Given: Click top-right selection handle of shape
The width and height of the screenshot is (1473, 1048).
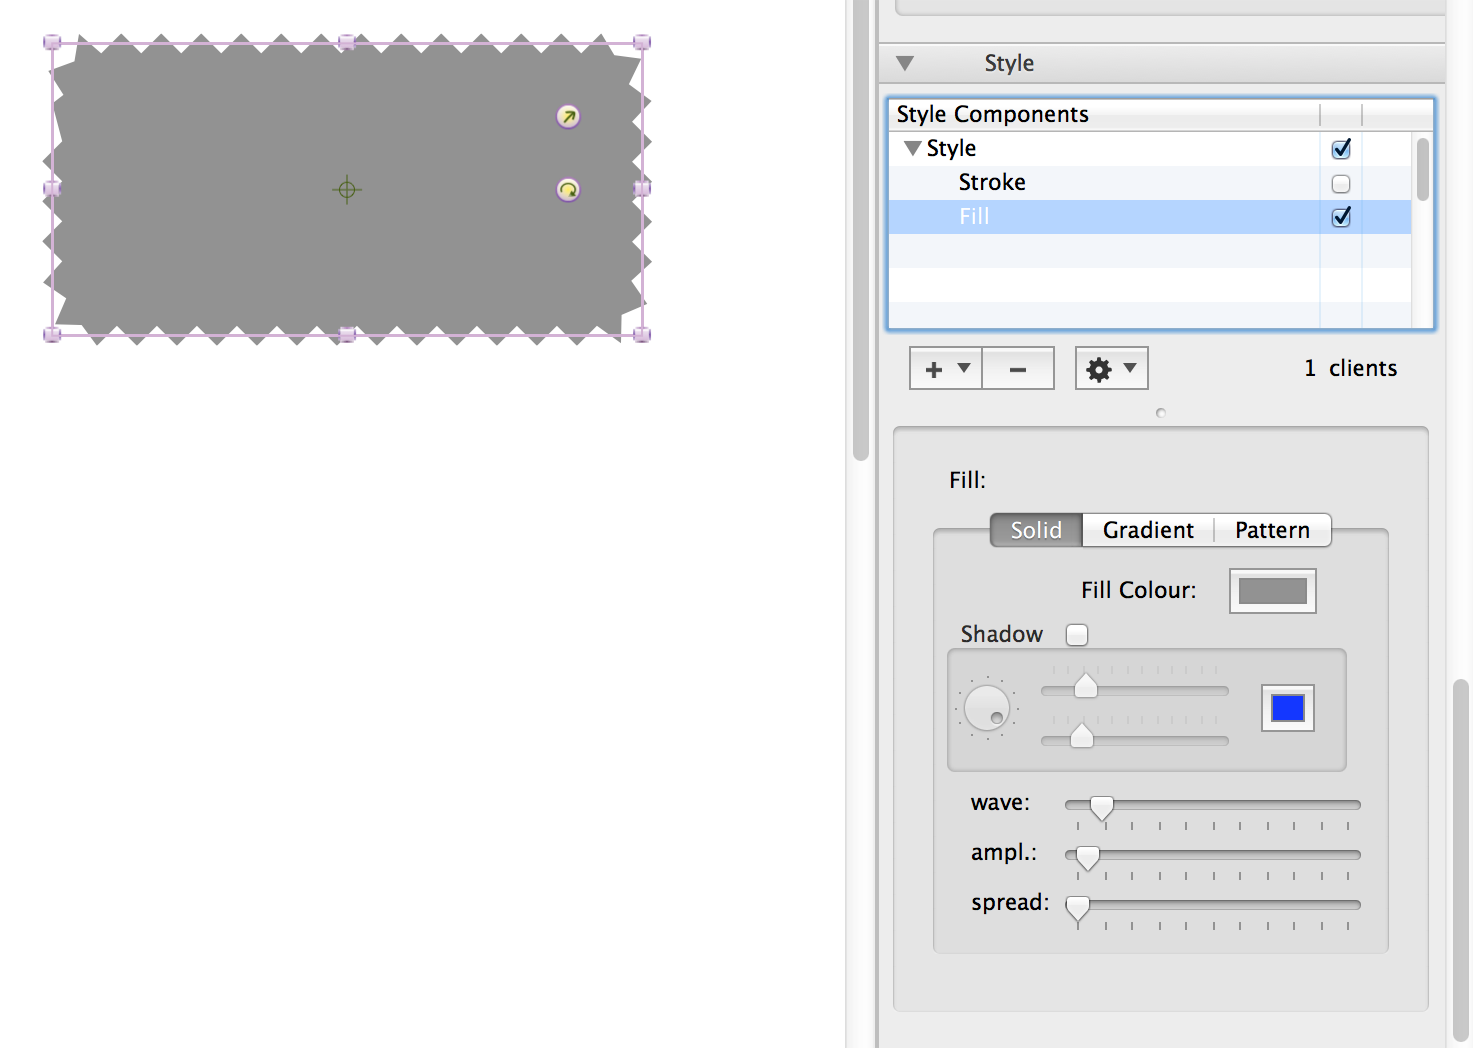Looking at the screenshot, I should coord(642,42).
